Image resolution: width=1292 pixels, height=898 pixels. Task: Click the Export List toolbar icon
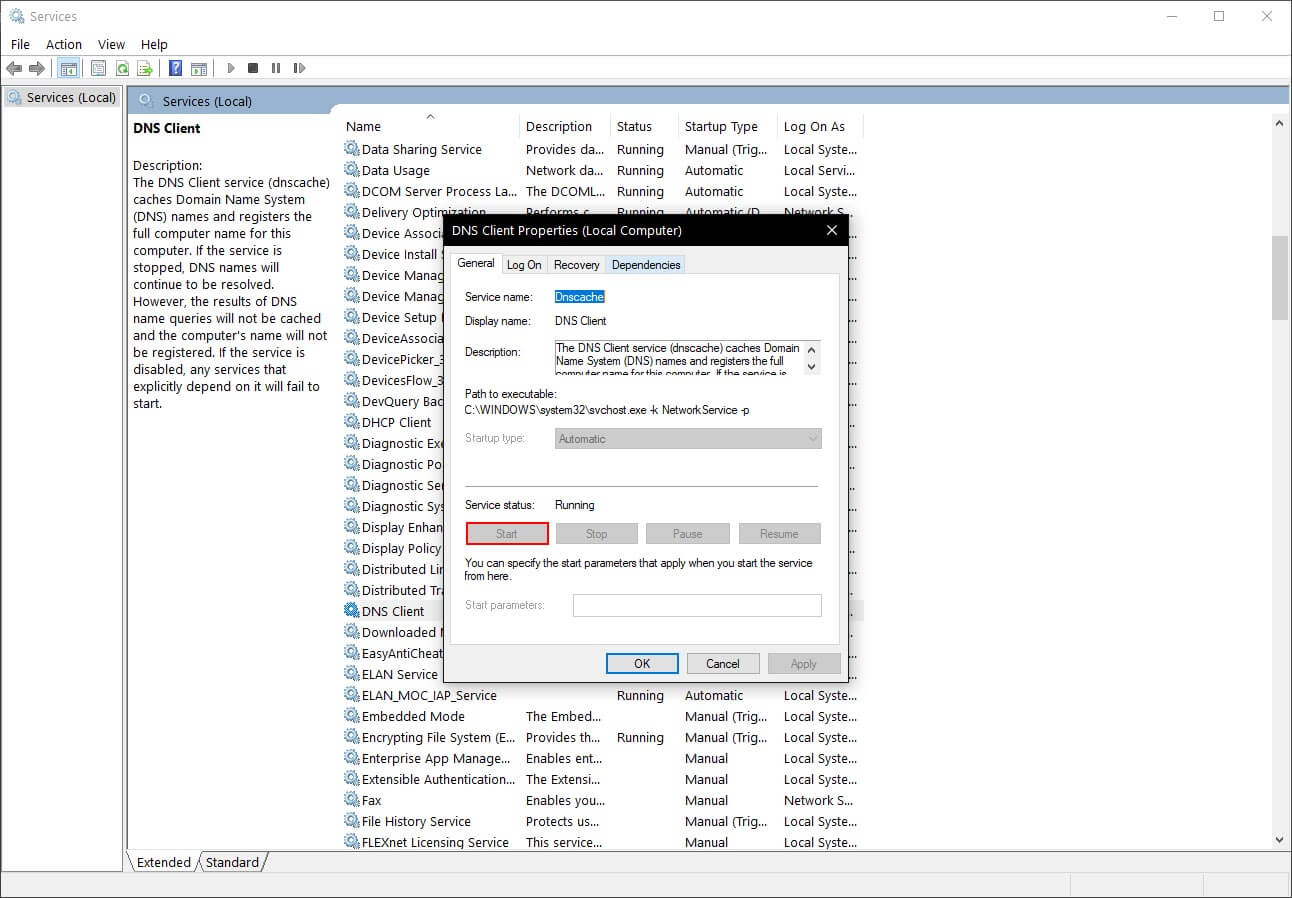(145, 68)
